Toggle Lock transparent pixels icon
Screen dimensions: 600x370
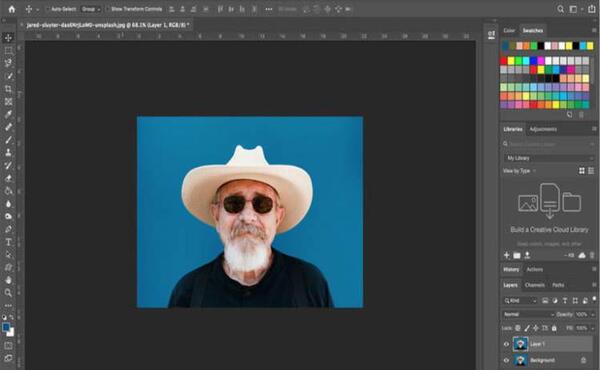pos(518,328)
